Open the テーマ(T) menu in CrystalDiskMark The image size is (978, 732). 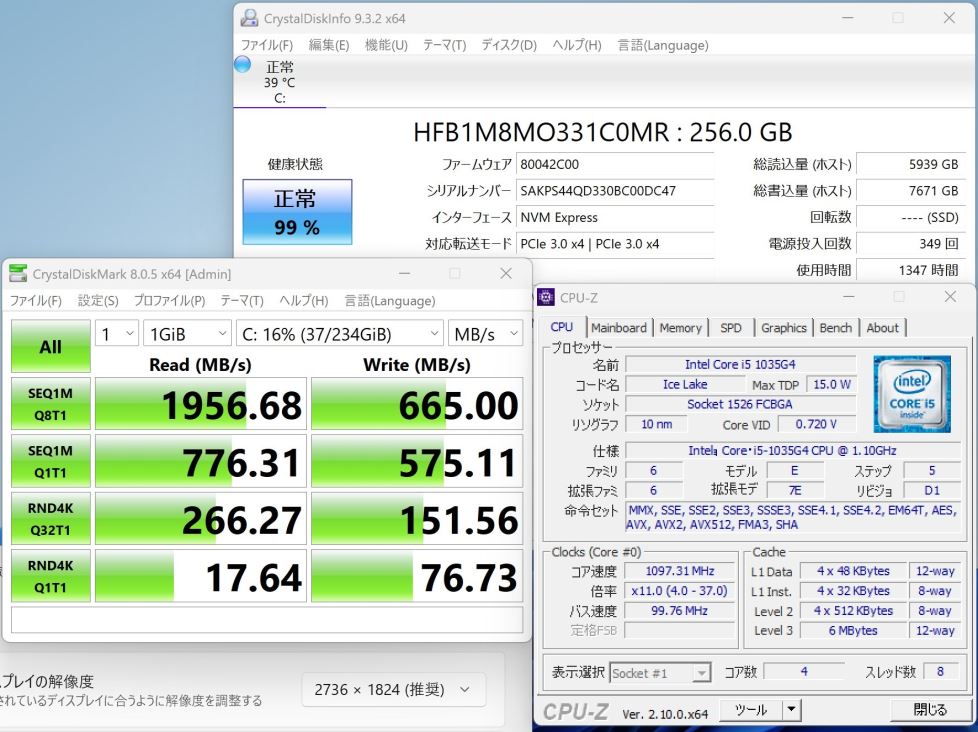242,301
